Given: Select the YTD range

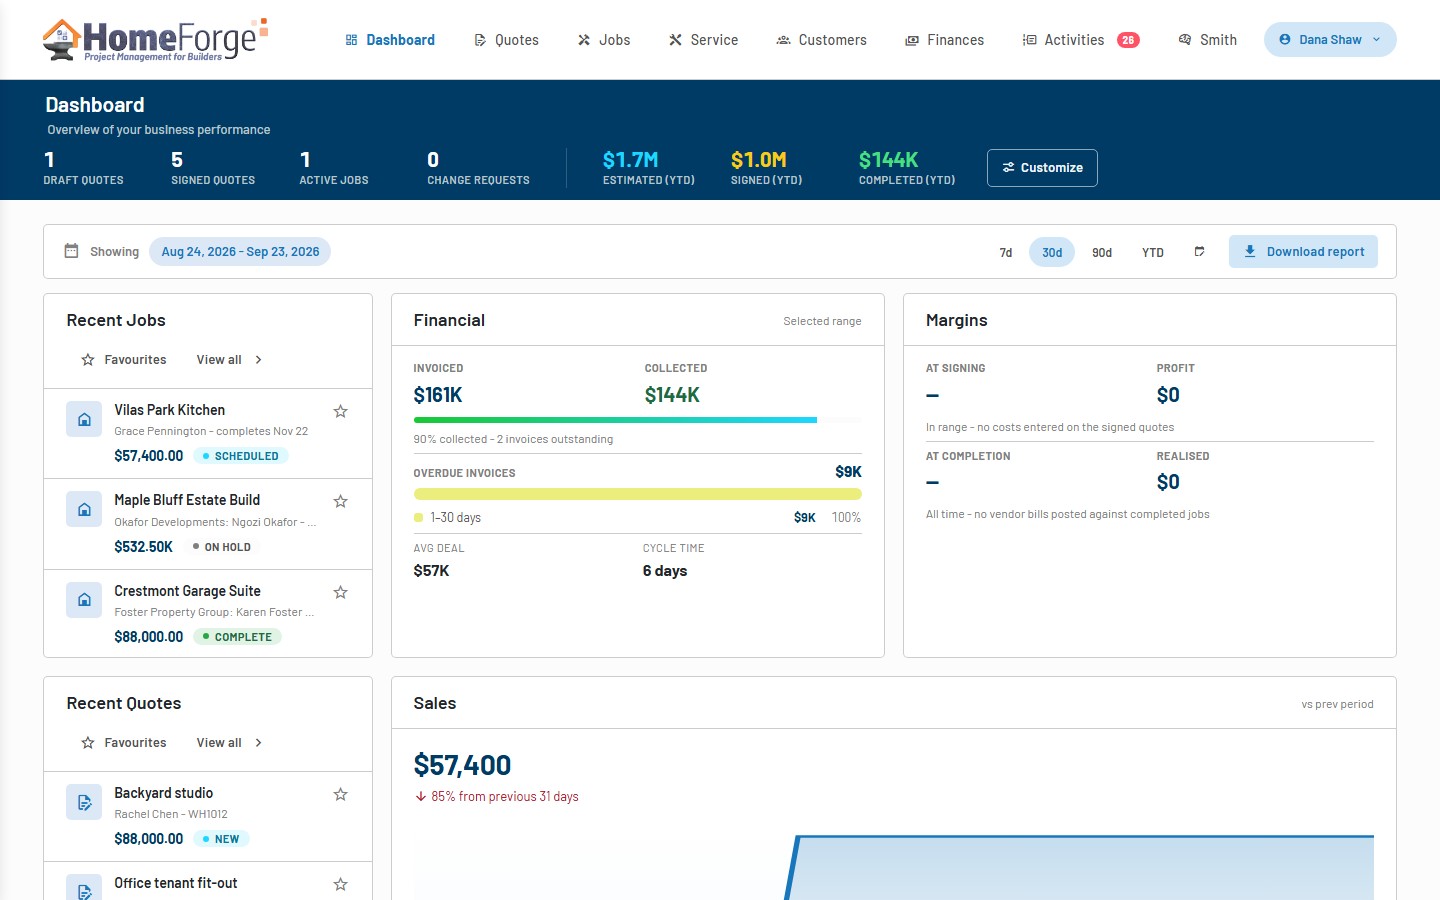Looking at the screenshot, I should (1153, 252).
